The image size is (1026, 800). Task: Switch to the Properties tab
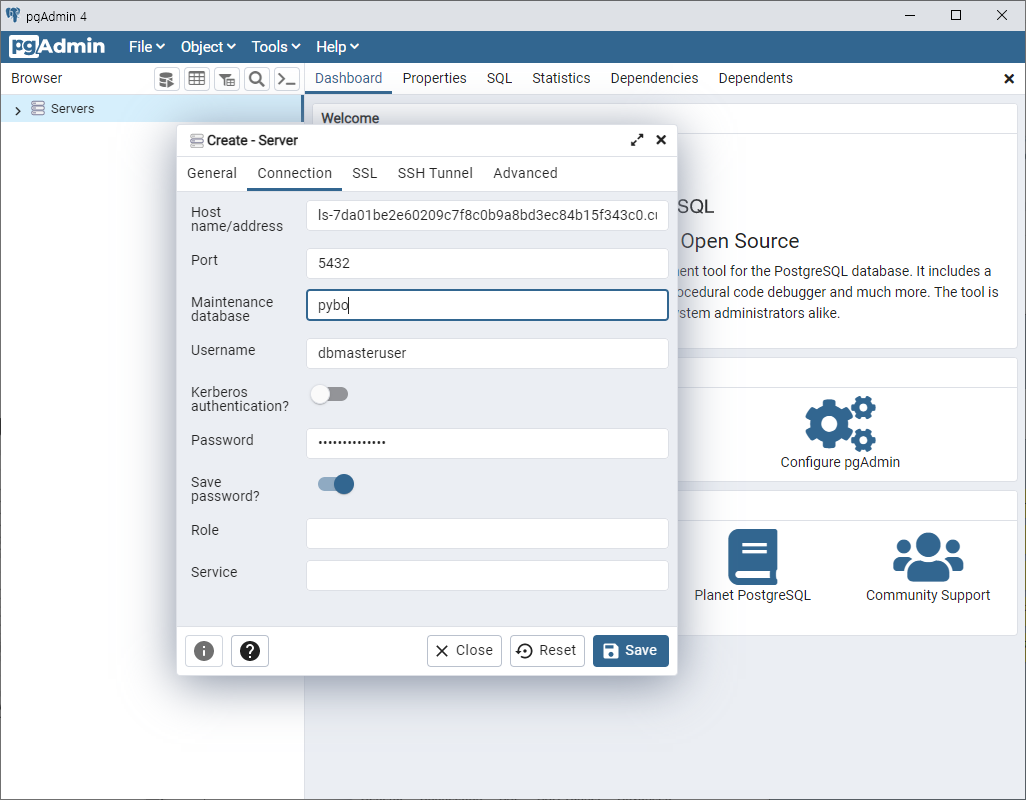click(x=434, y=78)
